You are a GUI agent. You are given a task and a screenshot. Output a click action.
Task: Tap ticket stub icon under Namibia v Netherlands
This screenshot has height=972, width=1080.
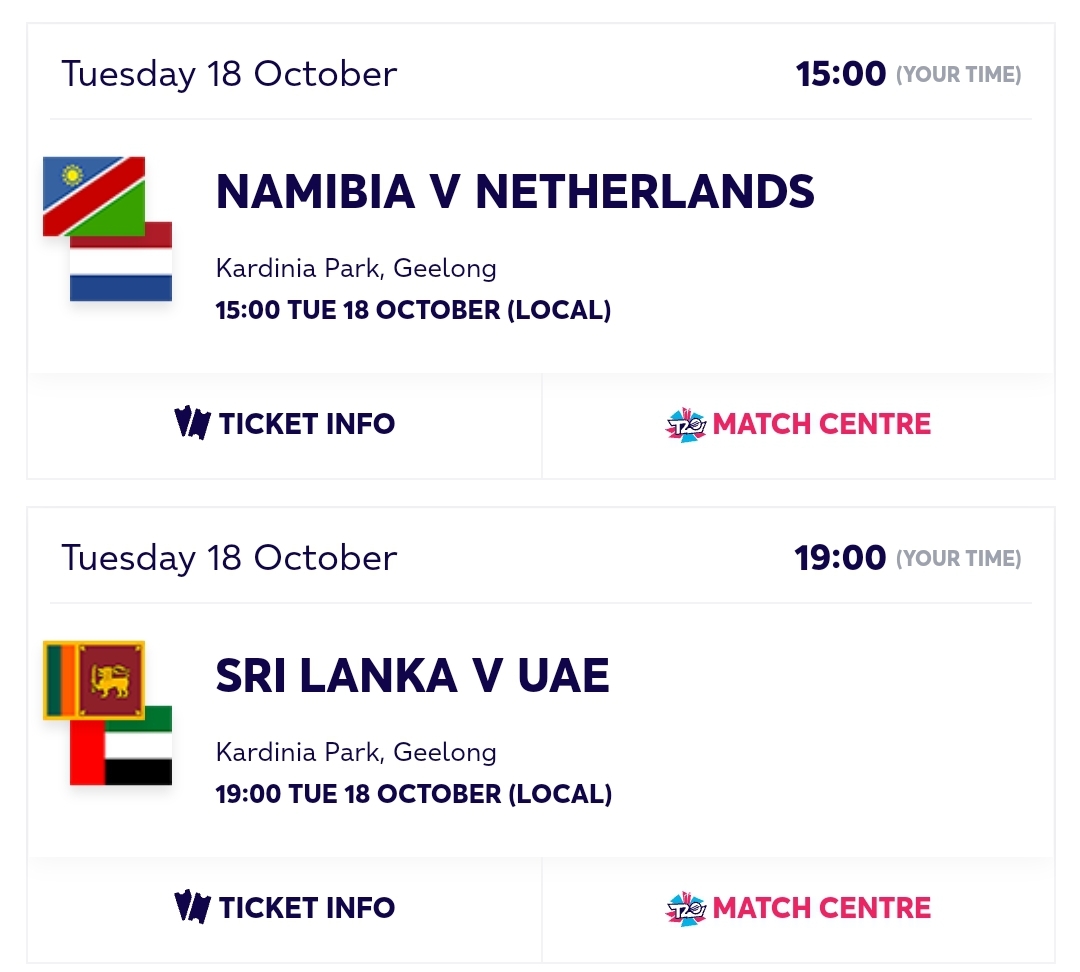[191, 424]
